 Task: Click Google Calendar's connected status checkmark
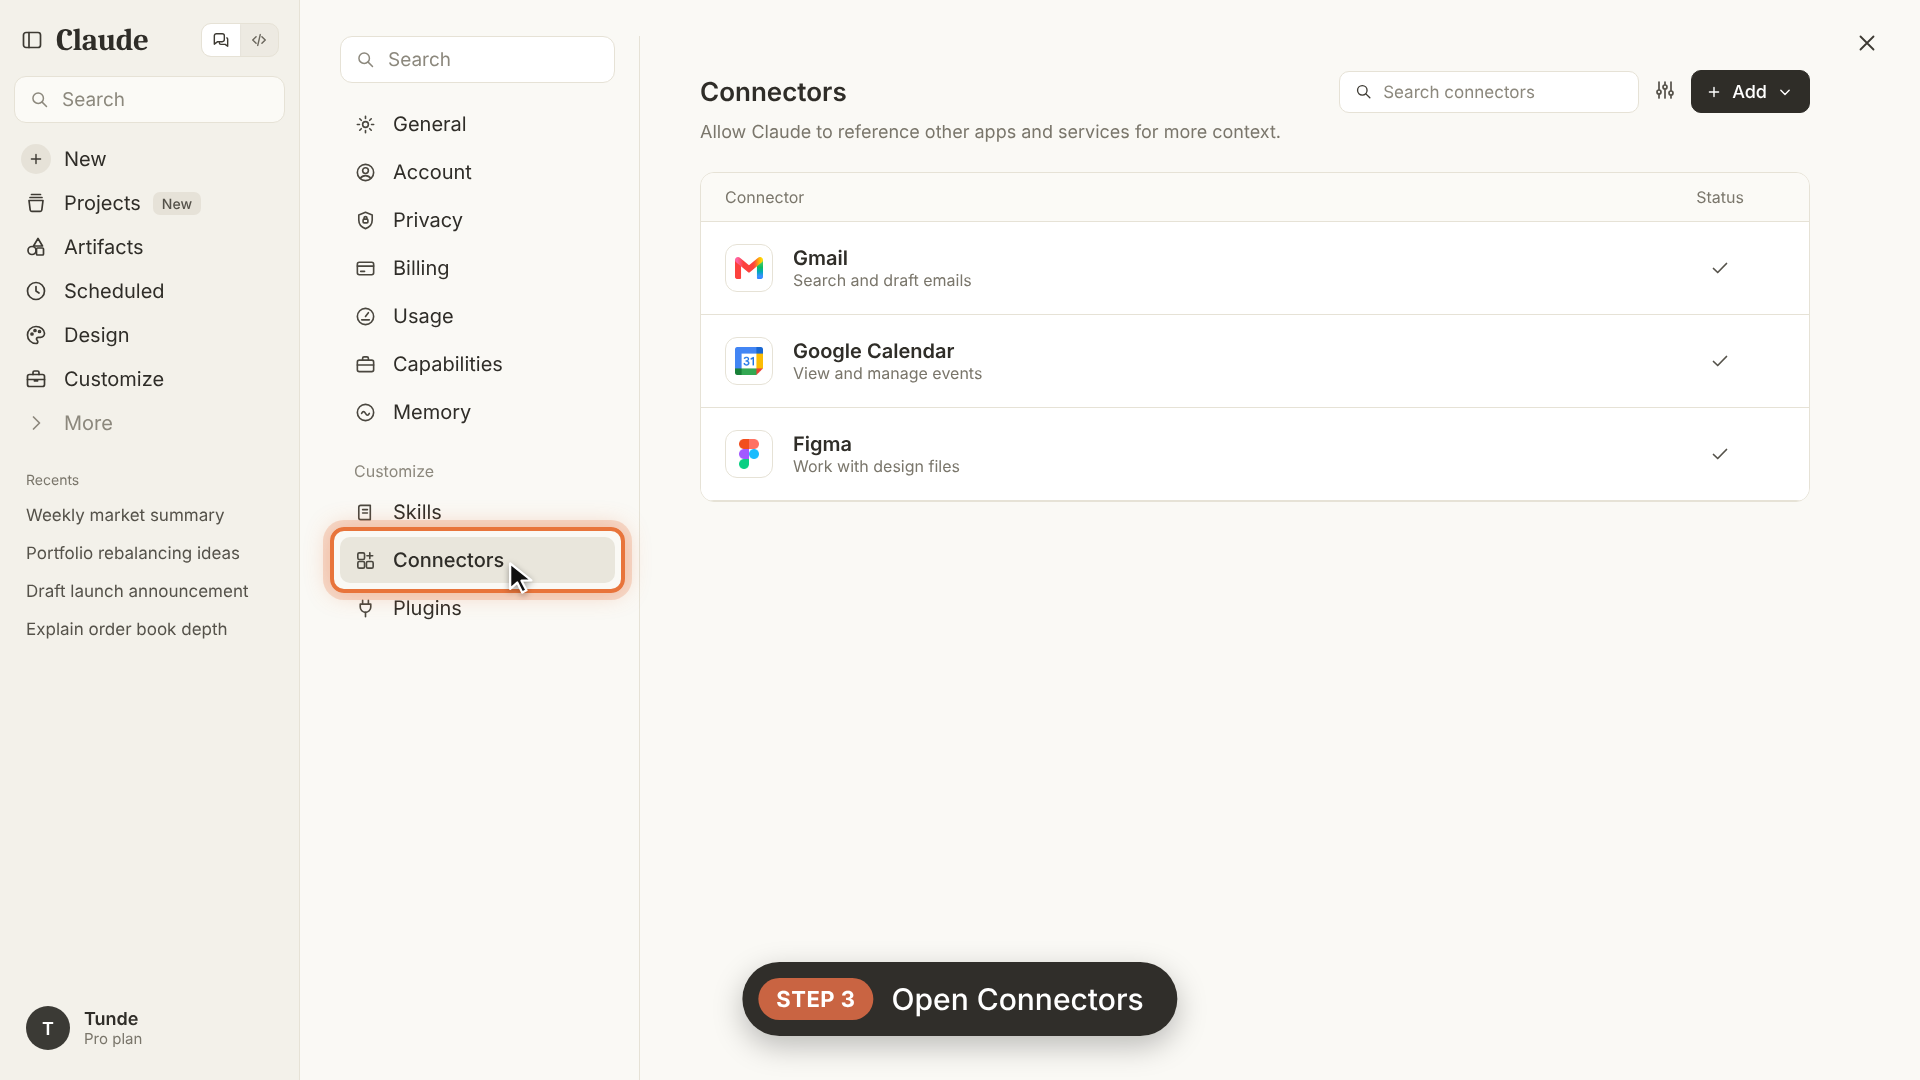1720,361
